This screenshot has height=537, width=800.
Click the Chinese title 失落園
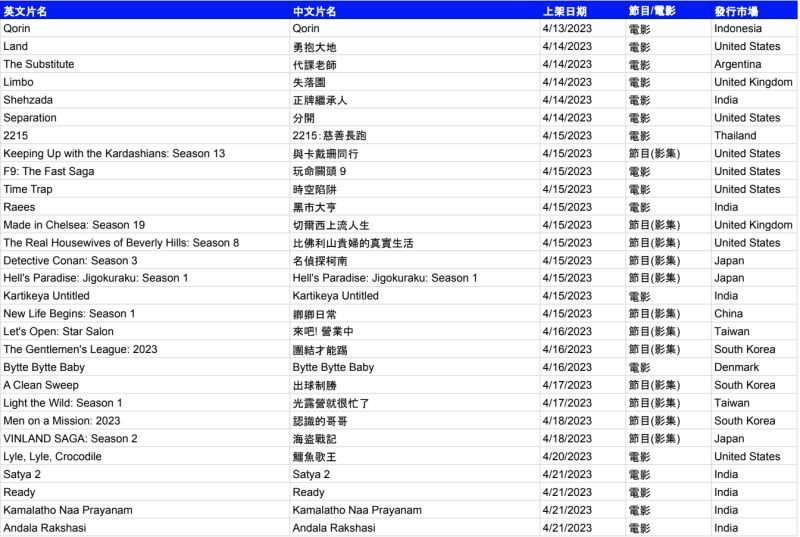pos(309,83)
